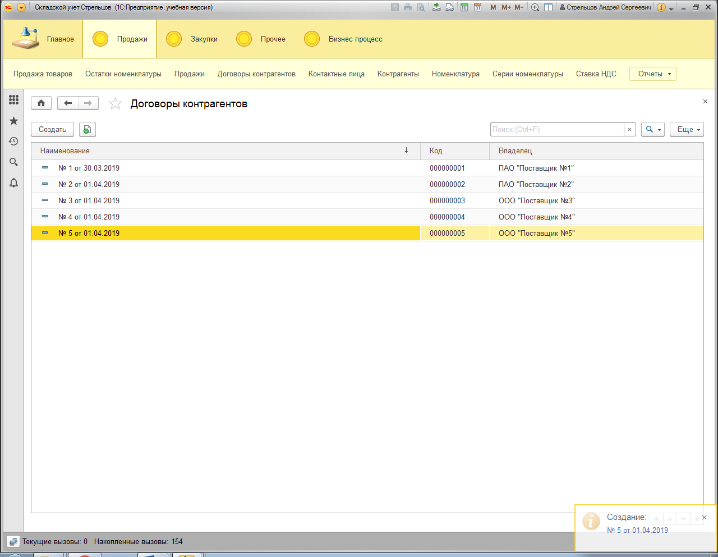Image resolution: width=718 pixels, height=557 pixels.
Task: Open the main menu dropdown in title bar
Action: pos(21,7)
